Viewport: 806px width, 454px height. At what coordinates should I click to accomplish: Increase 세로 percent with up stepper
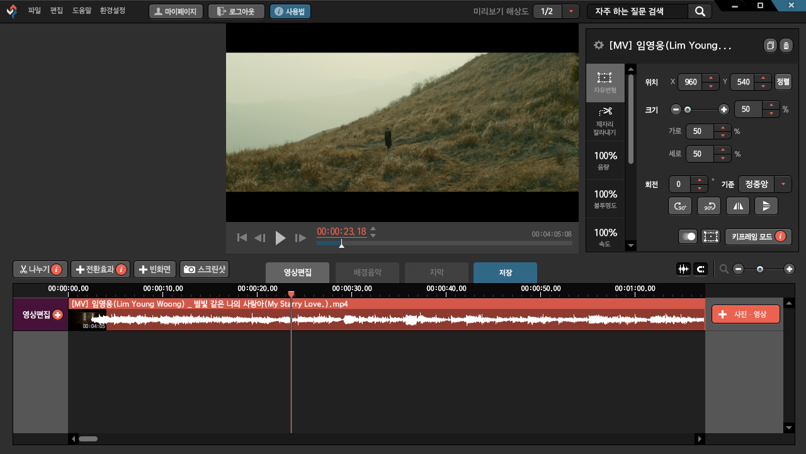723,150
